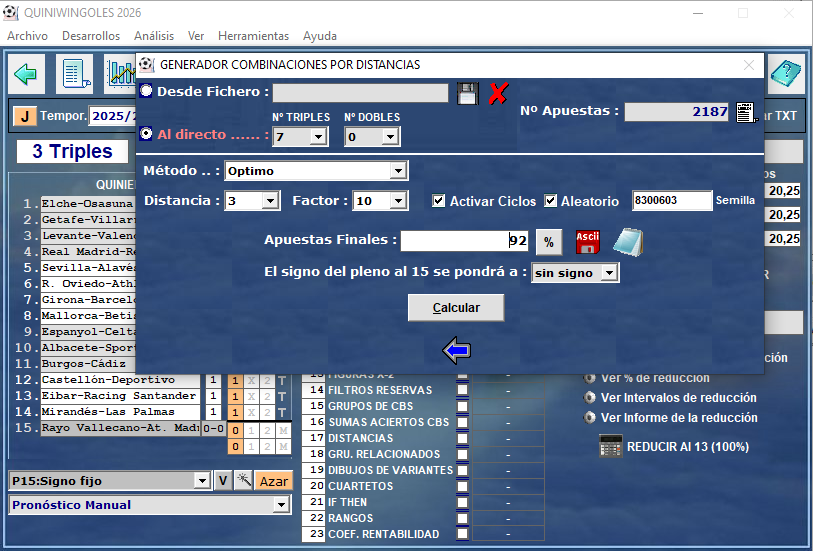
Task: Click the blue back arrow under Calcular
Action: pyautogui.click(x=456, y=350)
